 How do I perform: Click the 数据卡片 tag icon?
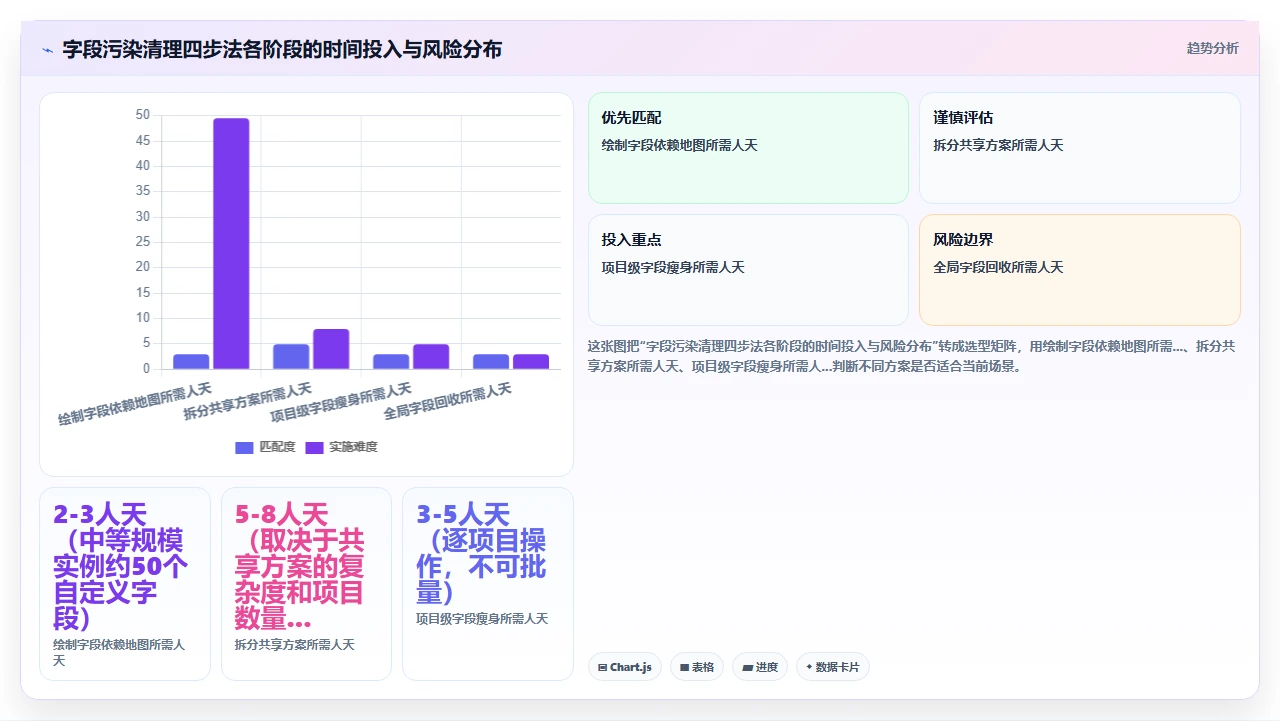pyautogui.click(x=809, y=667)
